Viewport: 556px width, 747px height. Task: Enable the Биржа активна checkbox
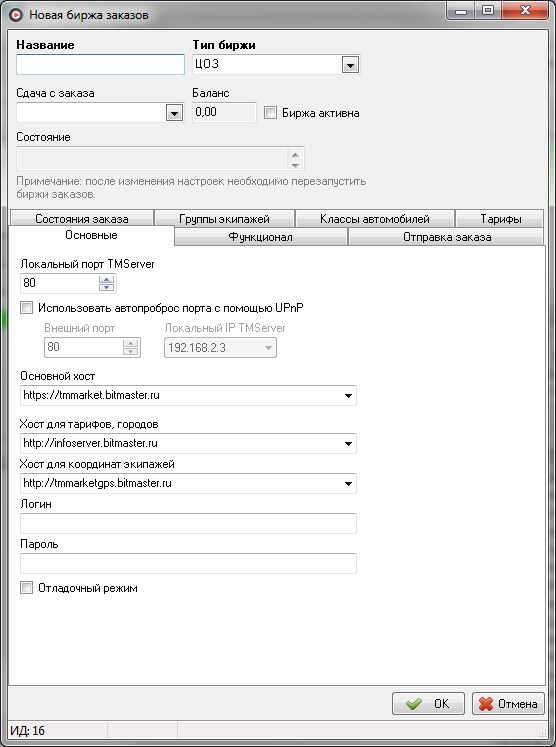[270, 113]
